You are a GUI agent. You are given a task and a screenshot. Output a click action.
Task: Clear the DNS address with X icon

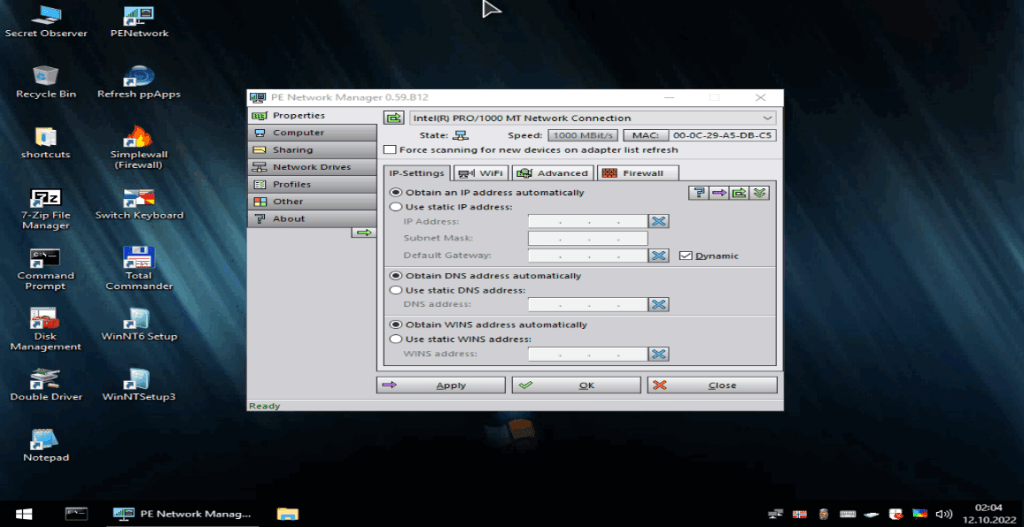pyautogui.click(x=658, y=304)
